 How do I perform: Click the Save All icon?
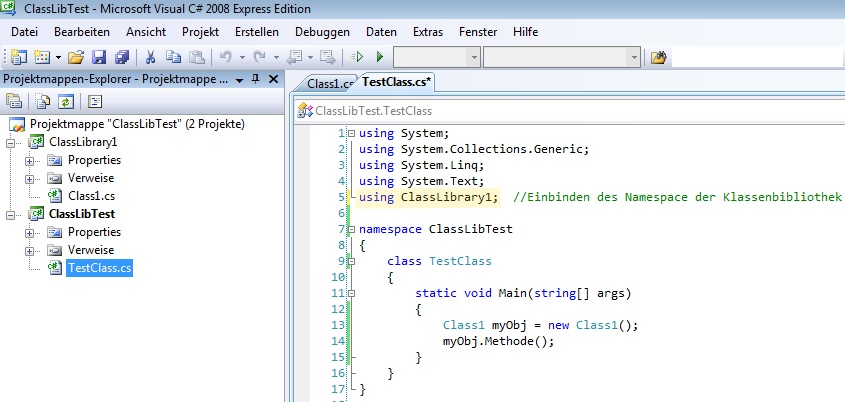coord(120,57)
